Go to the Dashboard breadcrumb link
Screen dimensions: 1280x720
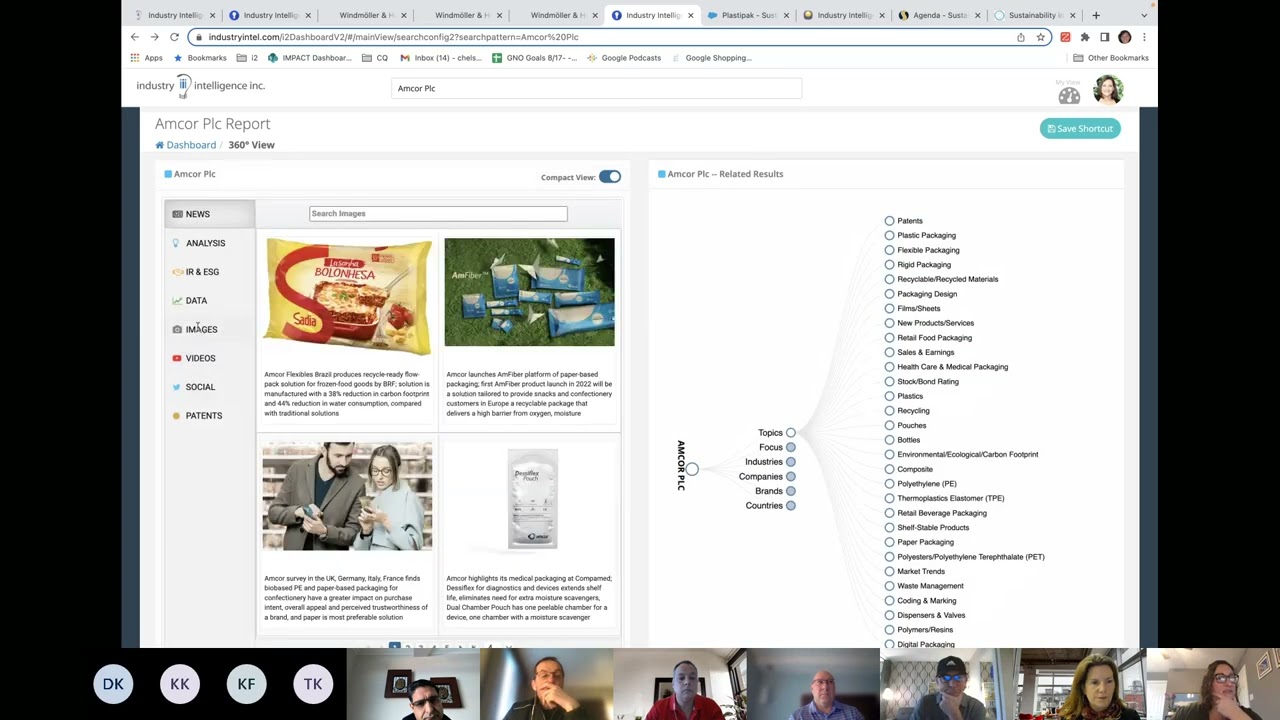click(x=186, y=145)
